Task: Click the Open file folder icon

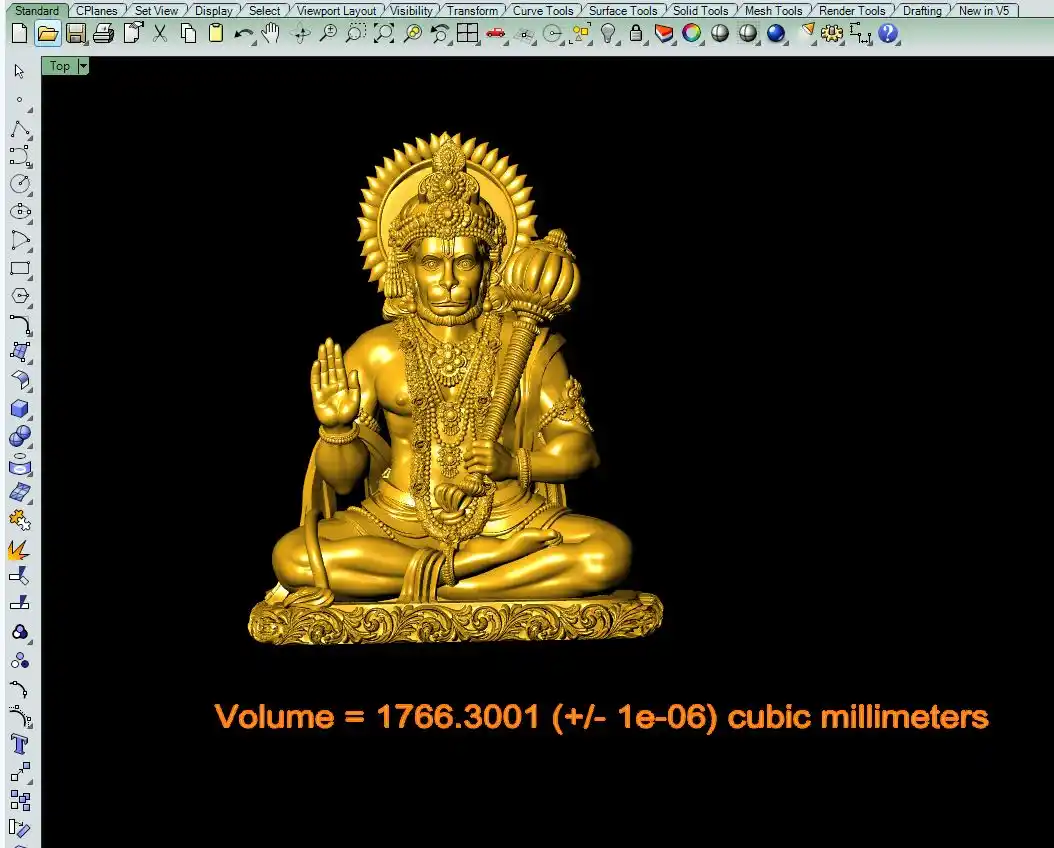Action: (x=47, y=33)
